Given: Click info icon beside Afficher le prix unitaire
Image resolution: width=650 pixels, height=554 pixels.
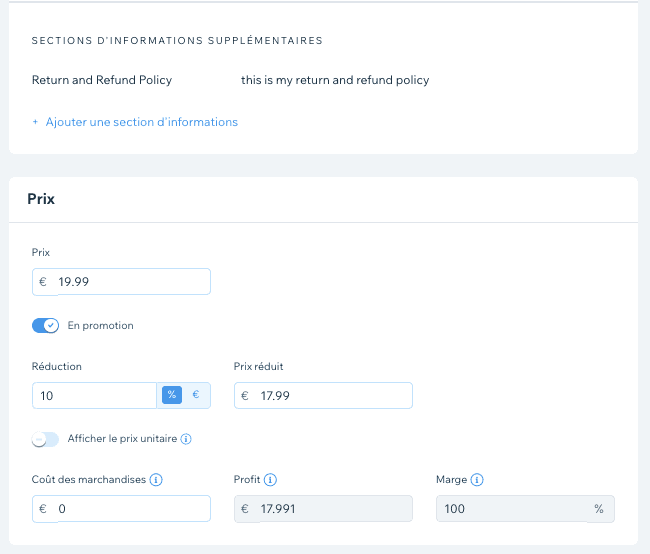Looking at the screenshot, I should (186, 439).
